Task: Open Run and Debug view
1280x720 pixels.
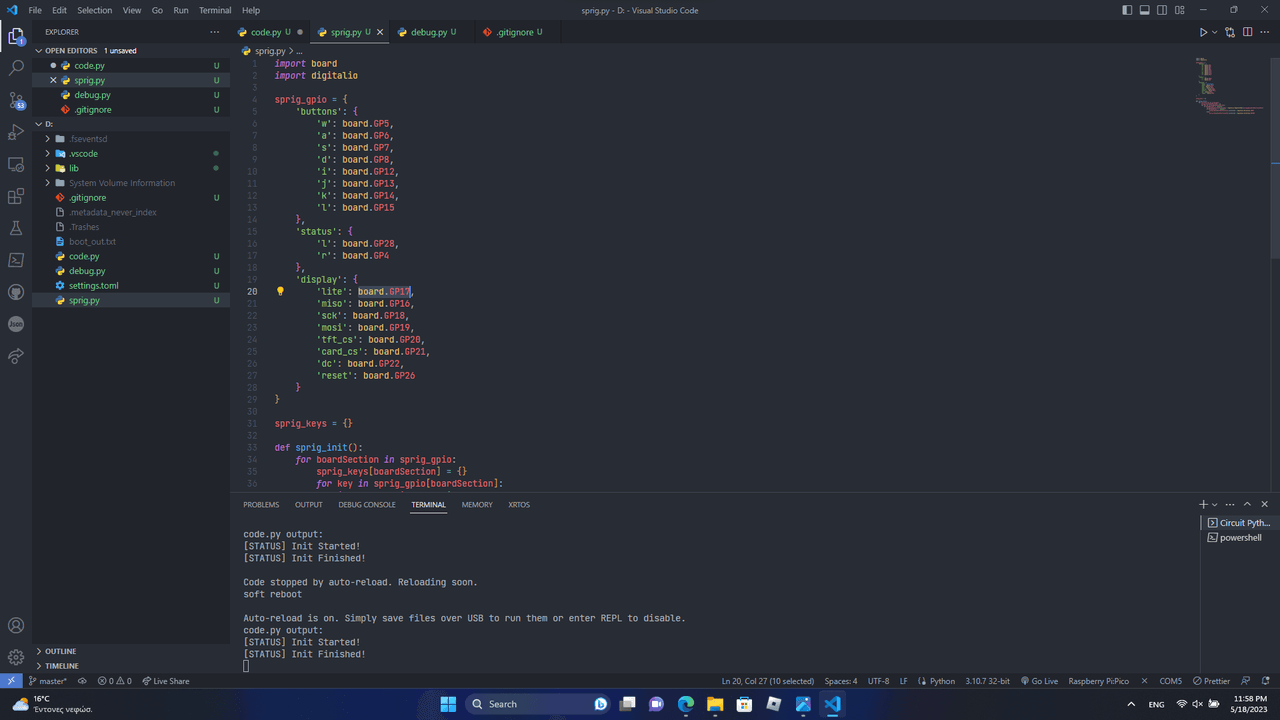Action: (16, 133)
